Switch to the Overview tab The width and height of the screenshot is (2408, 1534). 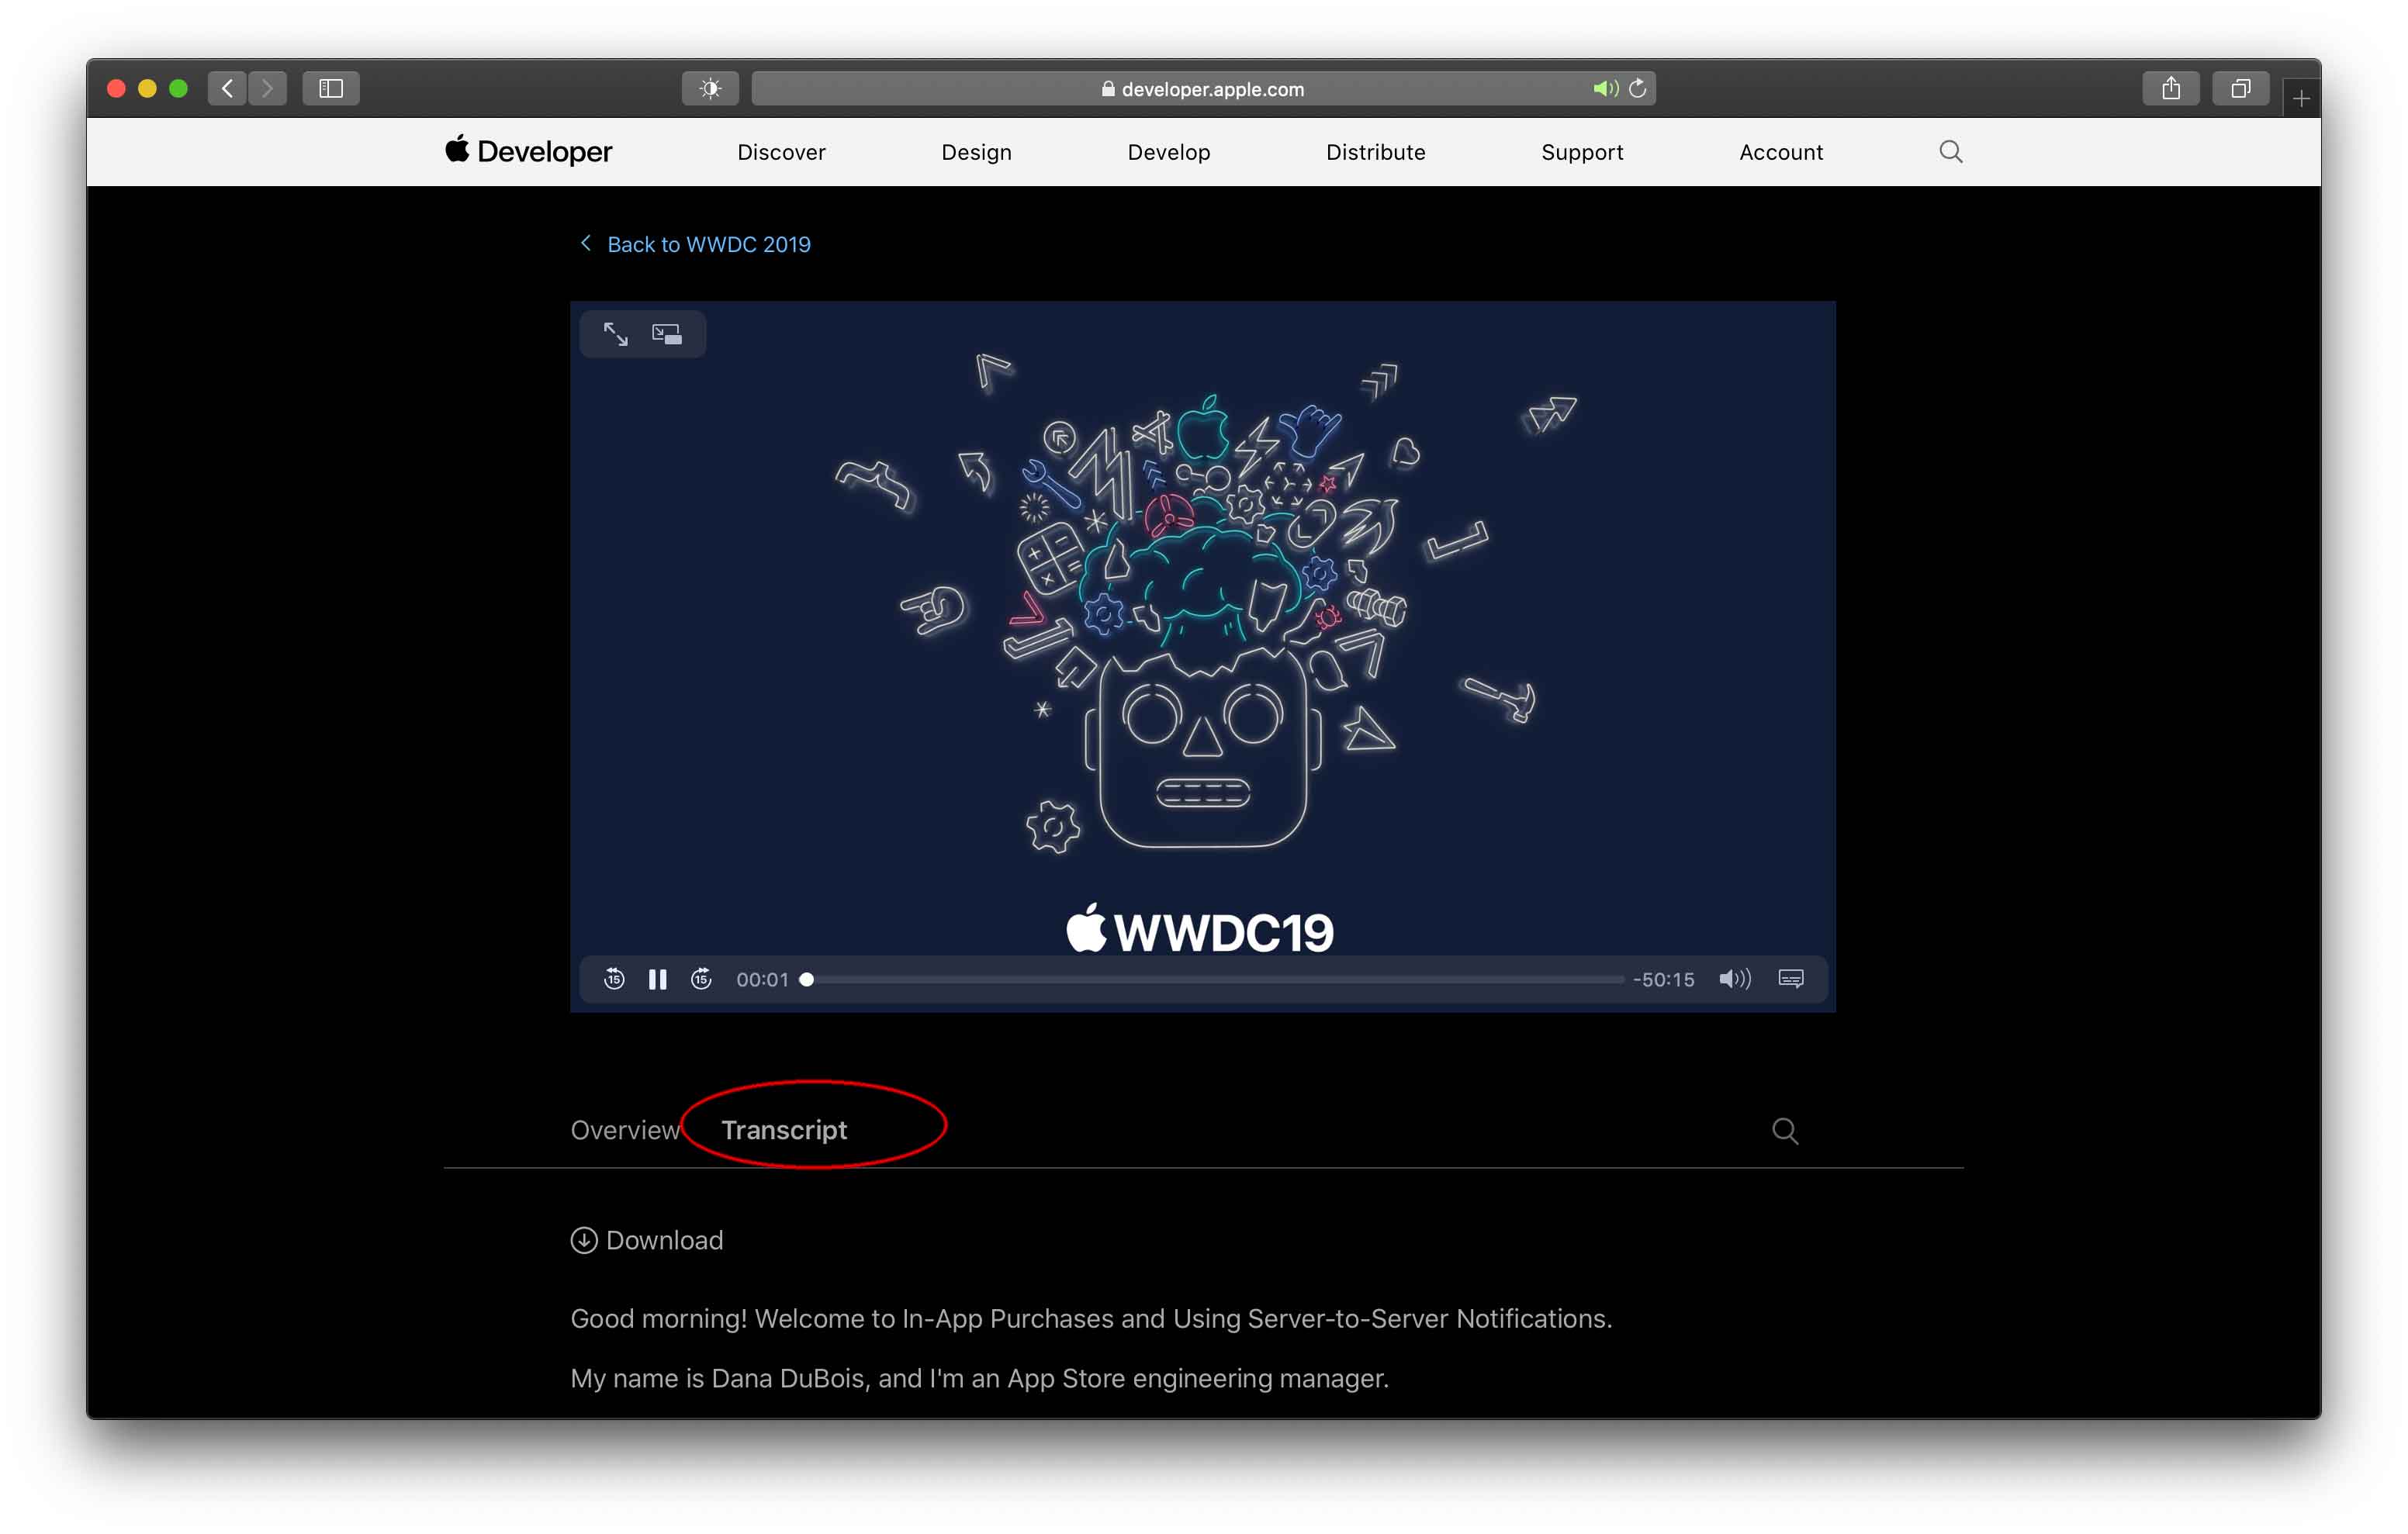tap(625, 1130)
